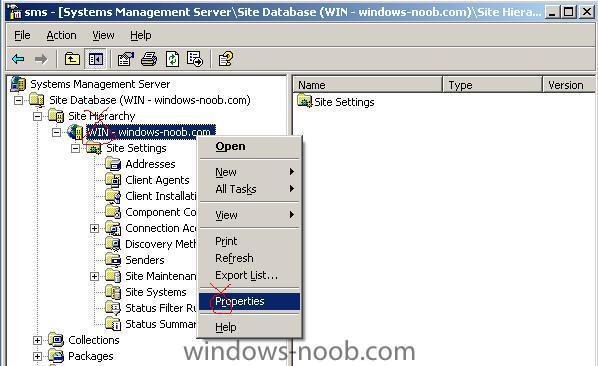Click the Export List toolbar icon

[195, 59]
